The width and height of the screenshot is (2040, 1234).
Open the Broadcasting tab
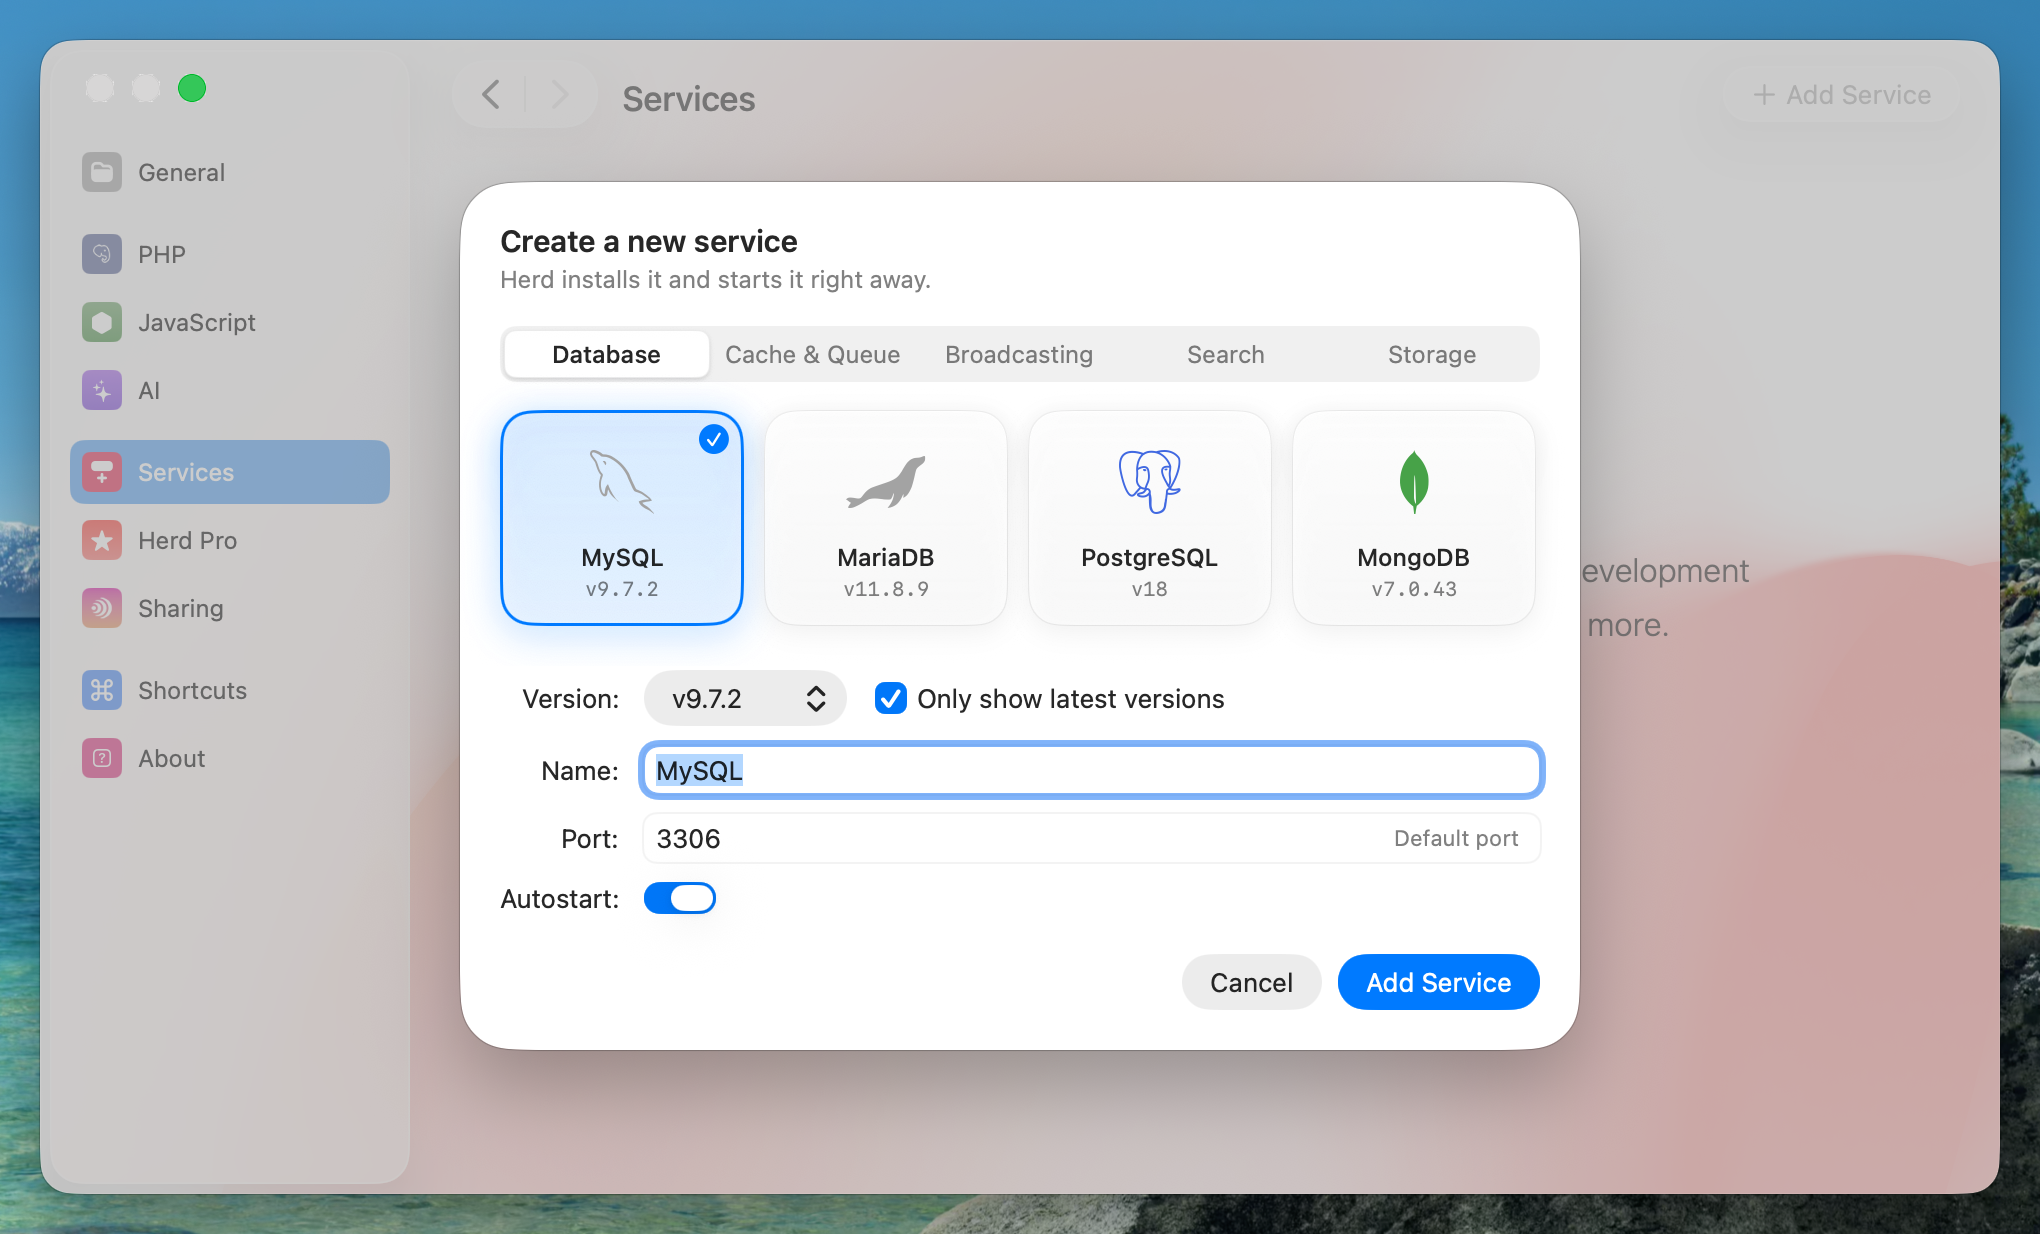1019,354
